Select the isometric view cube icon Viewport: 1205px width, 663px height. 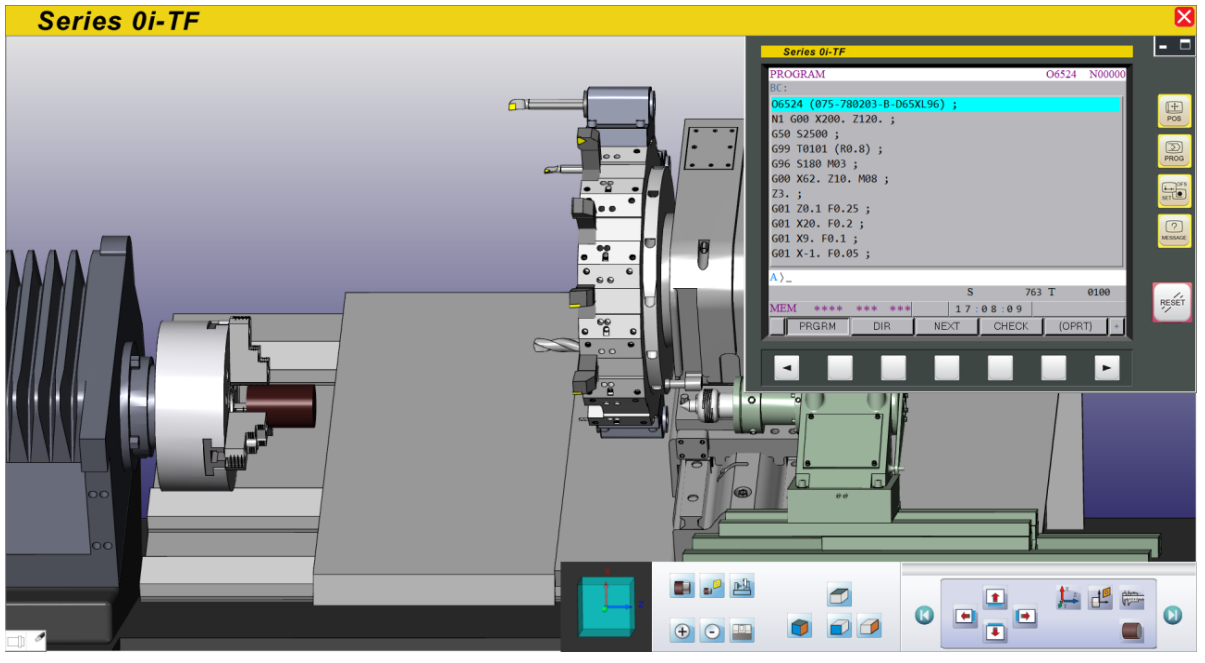pyautogui.click(x=800, y=627)
